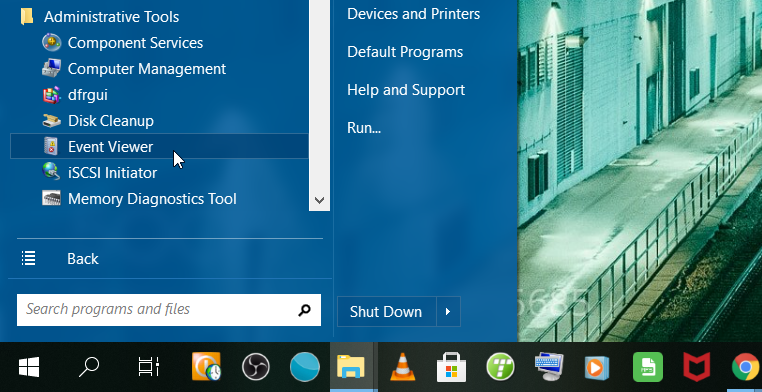The width and height of the screenshot is (762, 392).
Task: Expand the Shut Down options arrow
Action: coord(448,311)
